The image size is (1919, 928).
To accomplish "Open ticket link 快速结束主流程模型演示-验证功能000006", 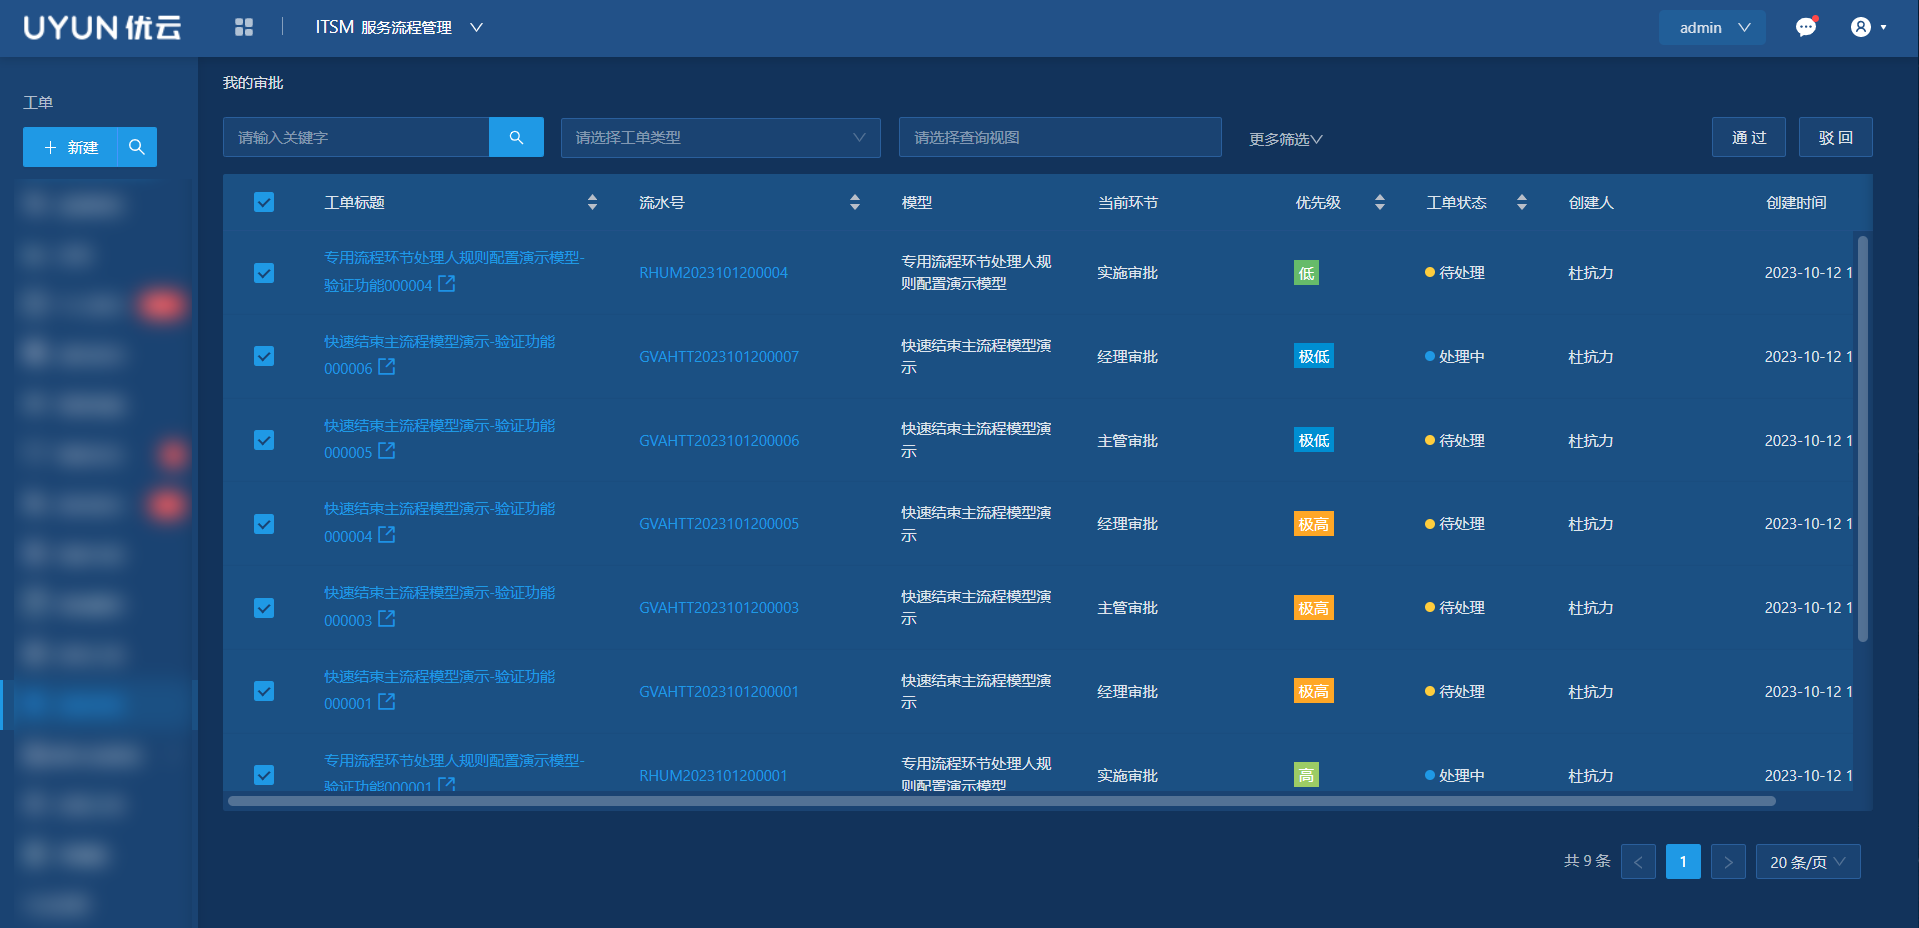I will (439, 355).
